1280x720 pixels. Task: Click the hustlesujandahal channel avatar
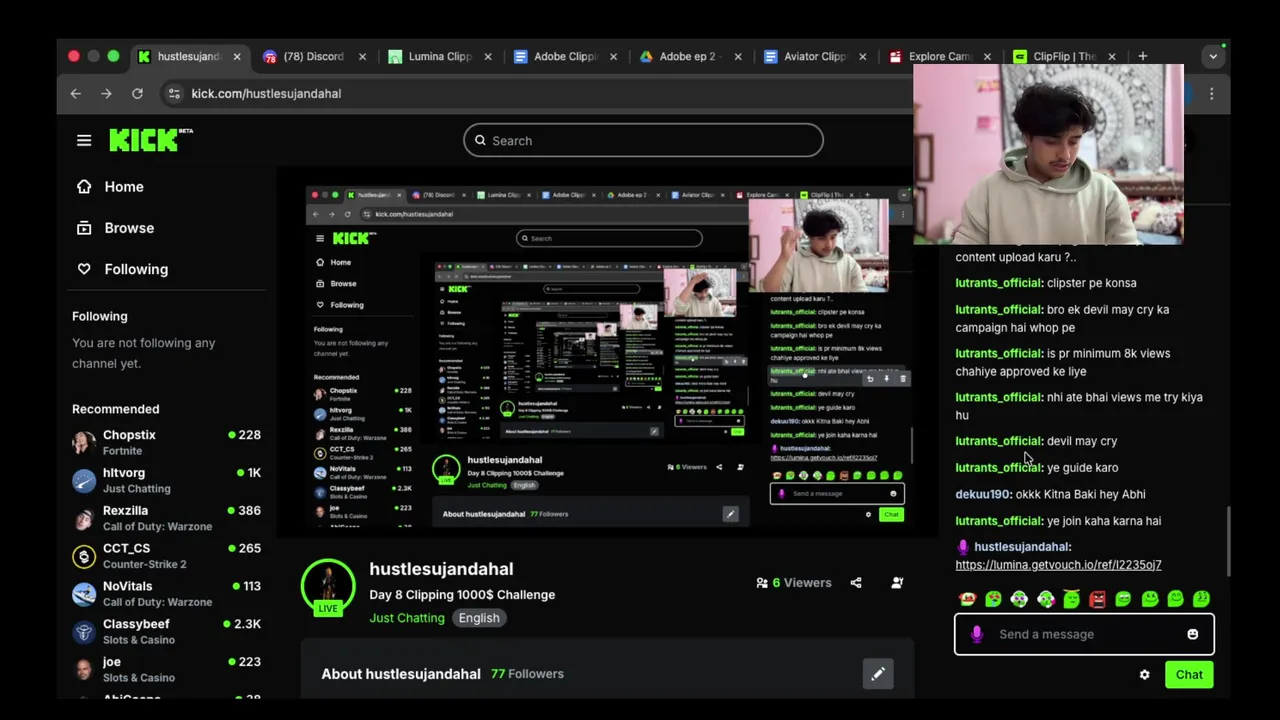(328, 586)
